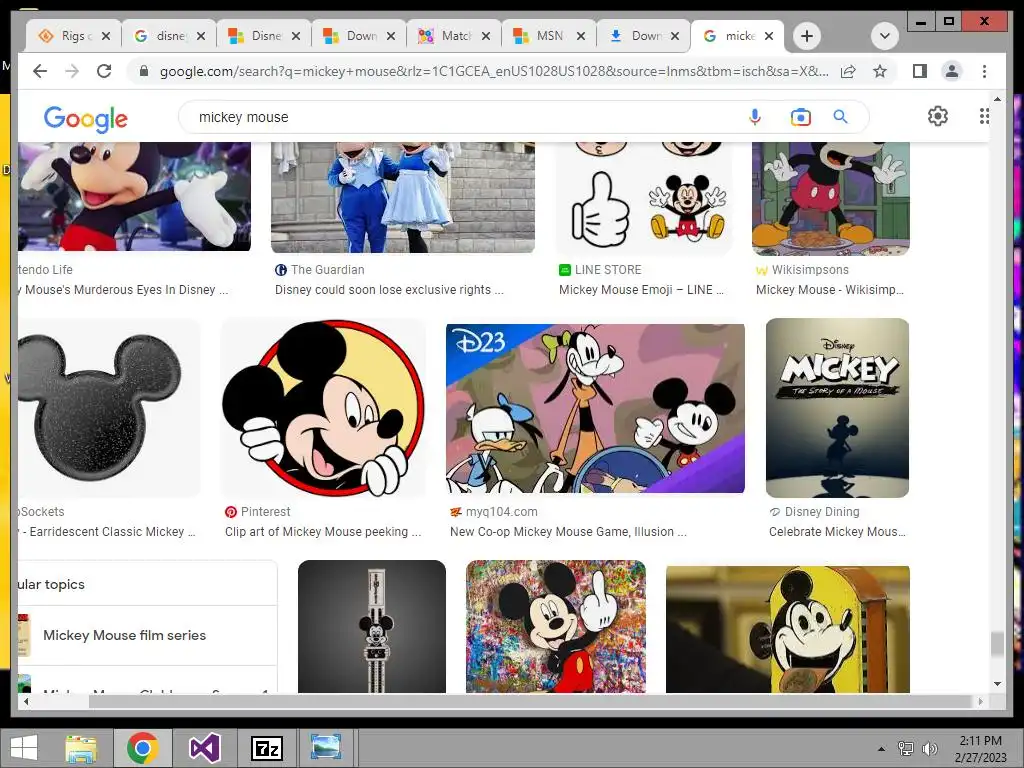Open File Explorer from the taskbar
Viewport: 1024px width, 768px height.
(x=81, y=748)
